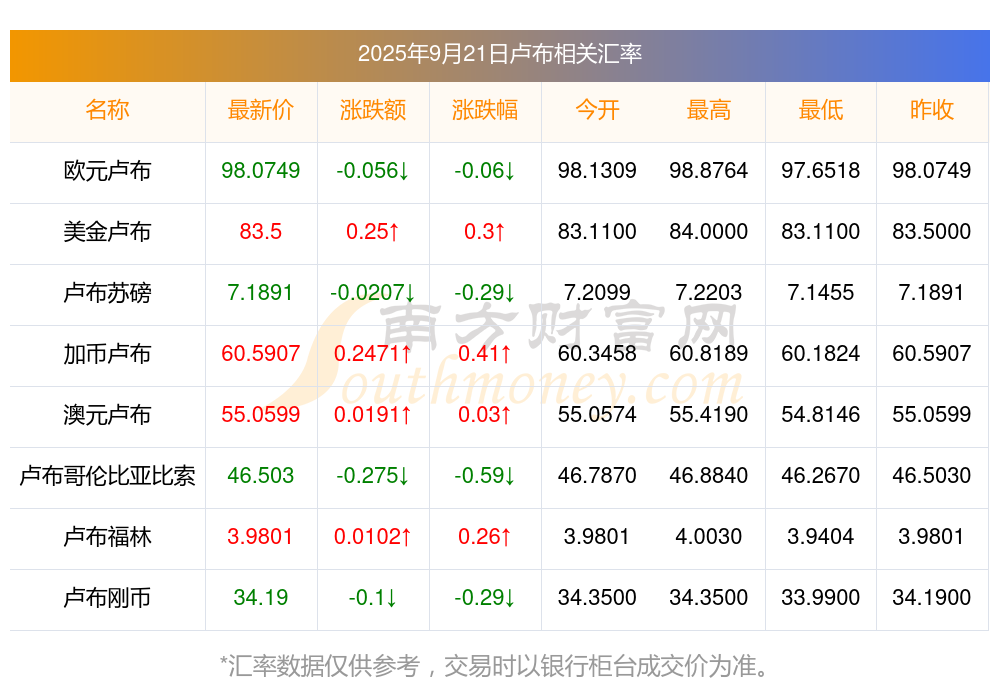This screenshot has width=1000, height=698.
Task: Click highest value 98.8764
Action: [709, 170]
